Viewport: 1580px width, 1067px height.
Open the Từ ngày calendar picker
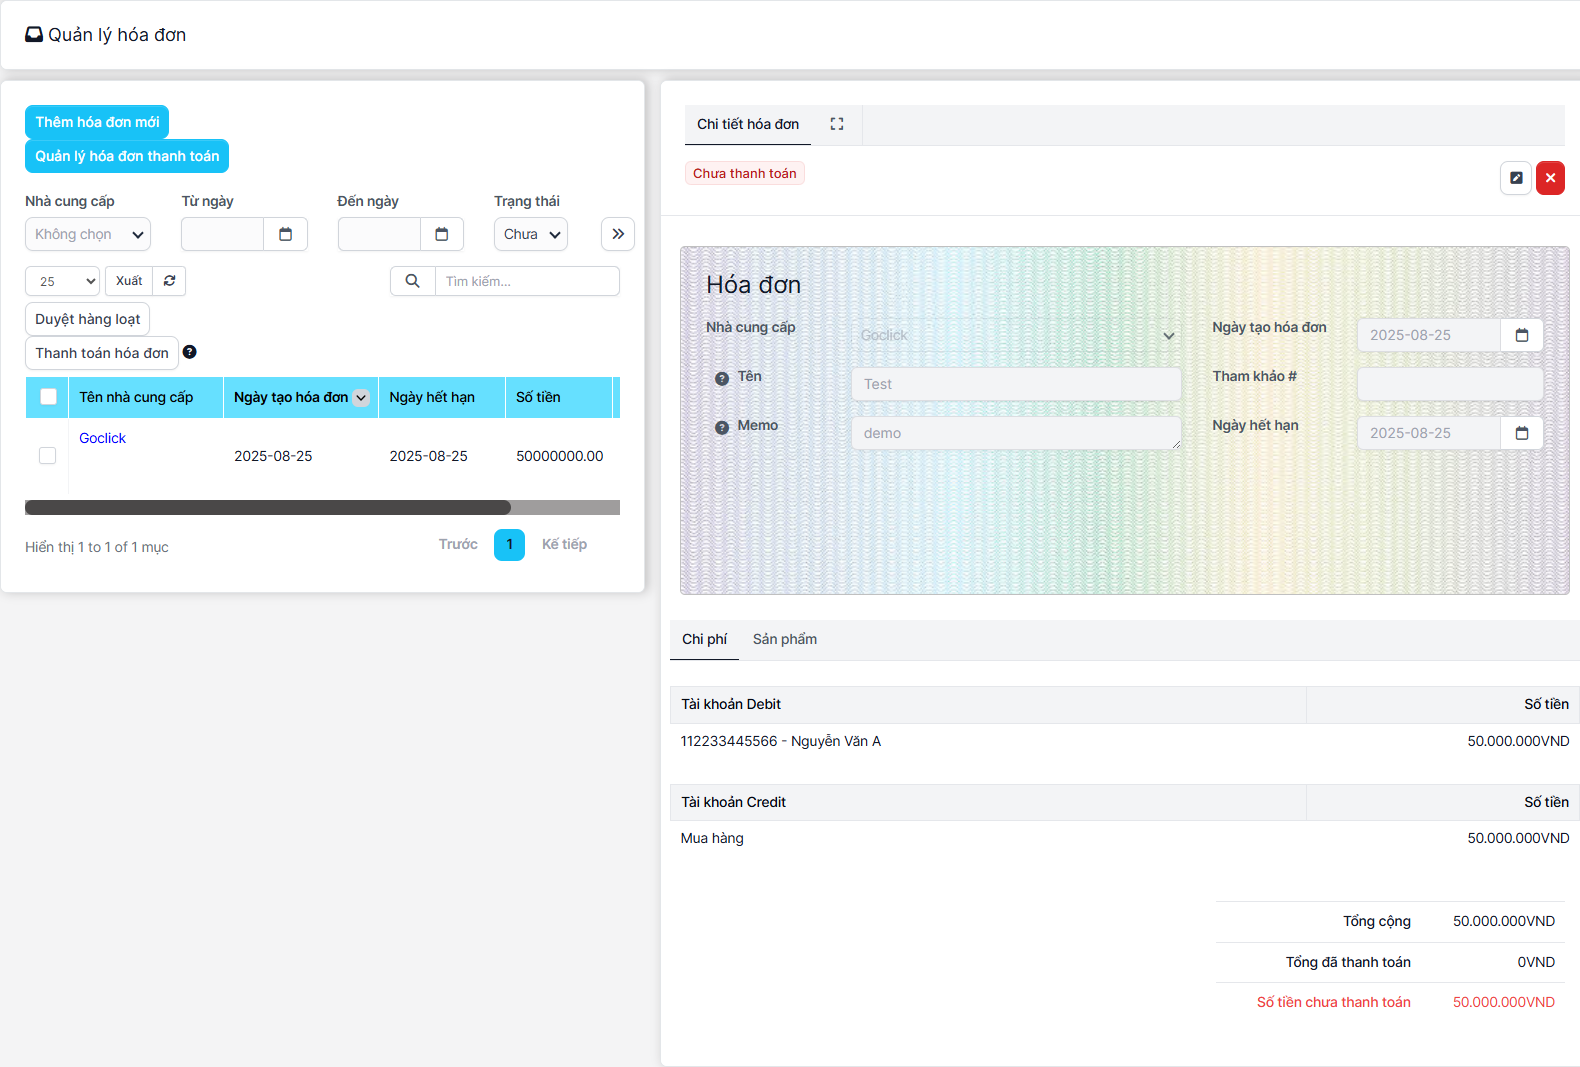coord(286,234)
